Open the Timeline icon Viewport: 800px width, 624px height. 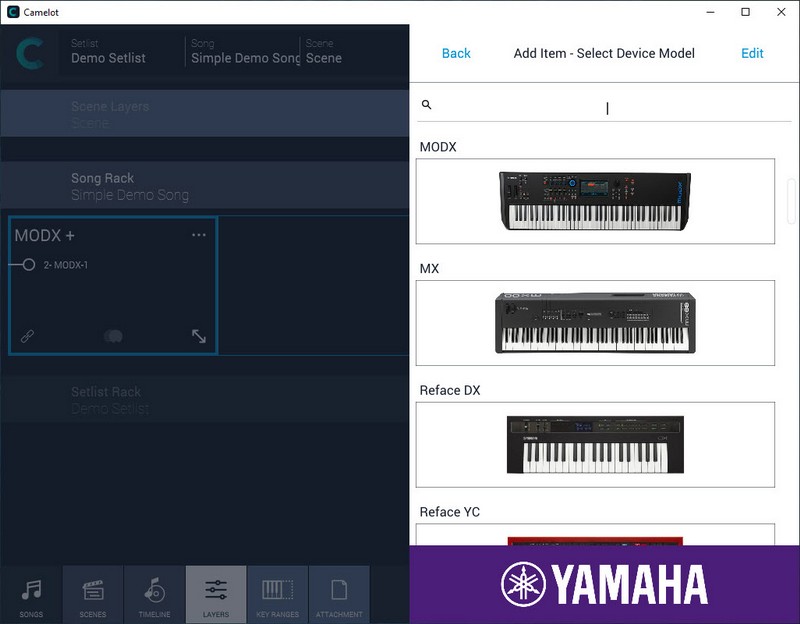click(154, 594)
